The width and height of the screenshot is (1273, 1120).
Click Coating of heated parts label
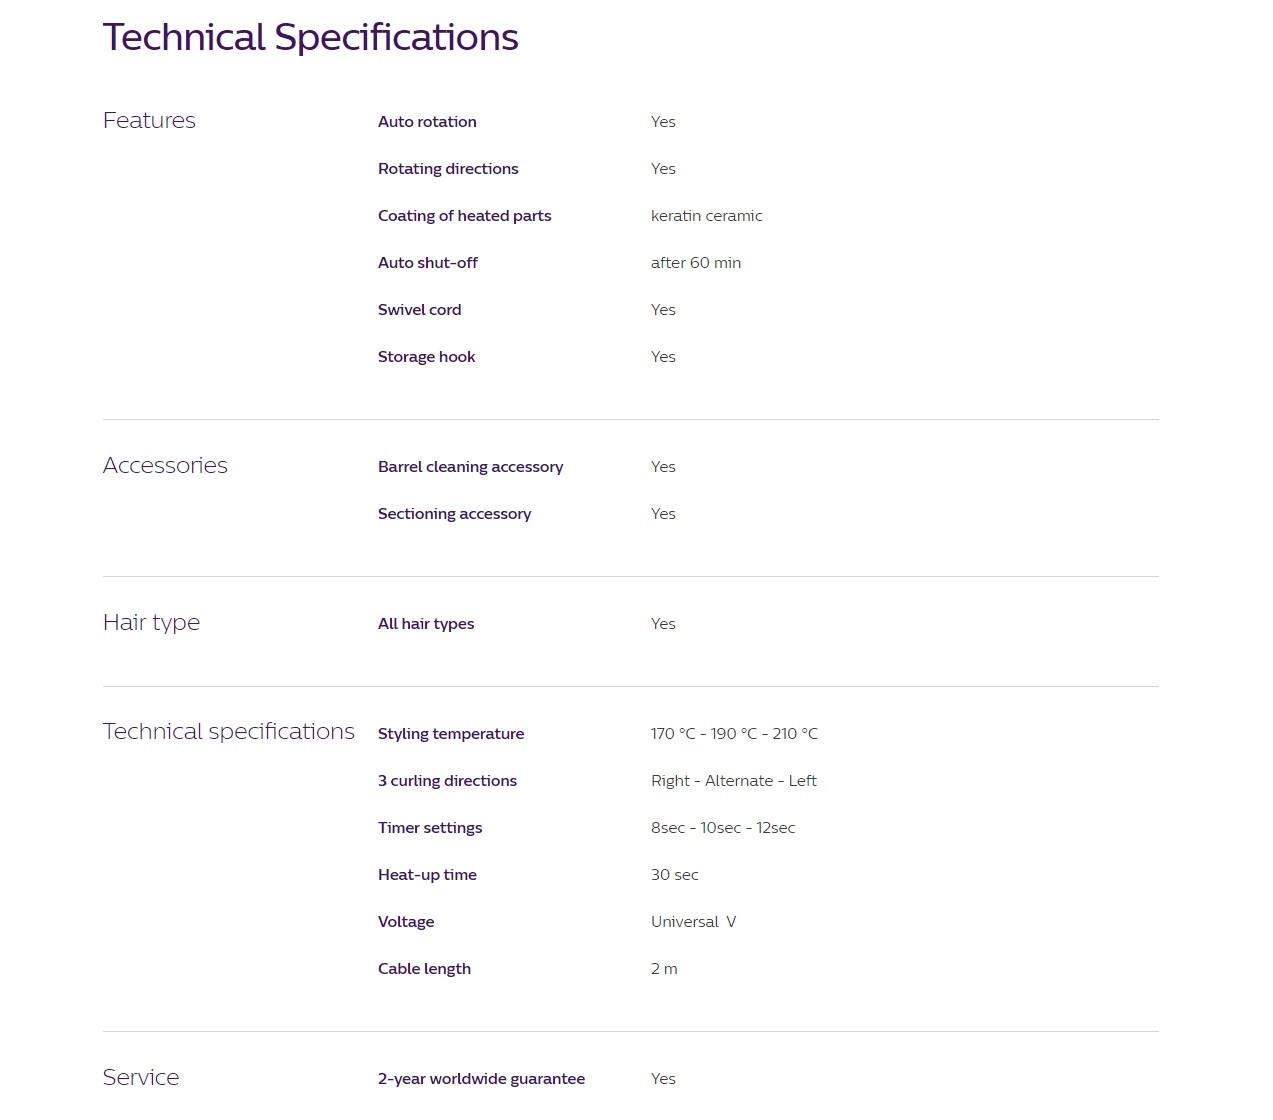click(x=464, y=216)
